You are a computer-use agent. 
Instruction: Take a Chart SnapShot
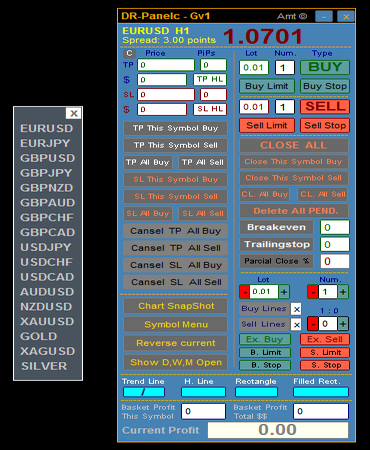click(175, 306)
